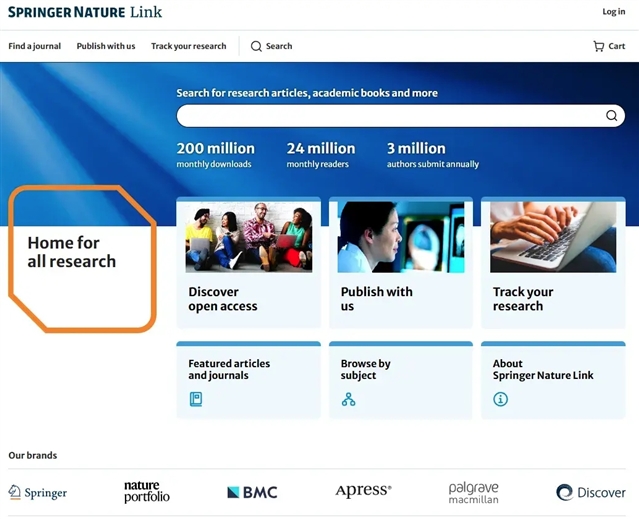
Task: Open the Discover brand logo
Action: tap(590, 492)
